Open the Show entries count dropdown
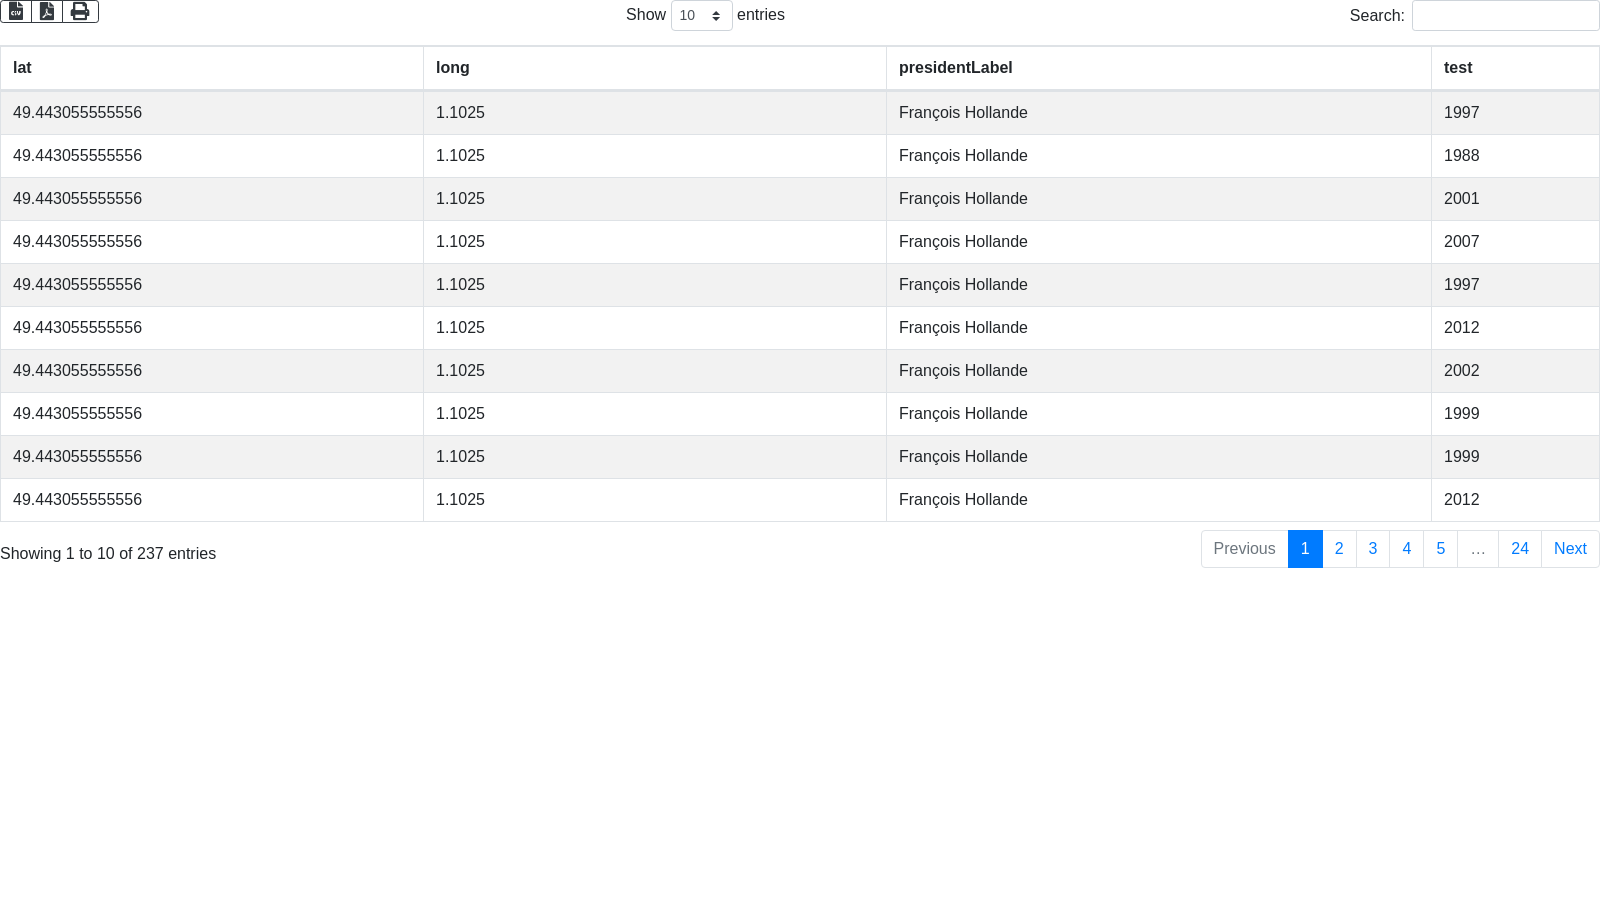The height and width of the screenshot is (900, 1600). pyautogui.click(x=701, y=16)
